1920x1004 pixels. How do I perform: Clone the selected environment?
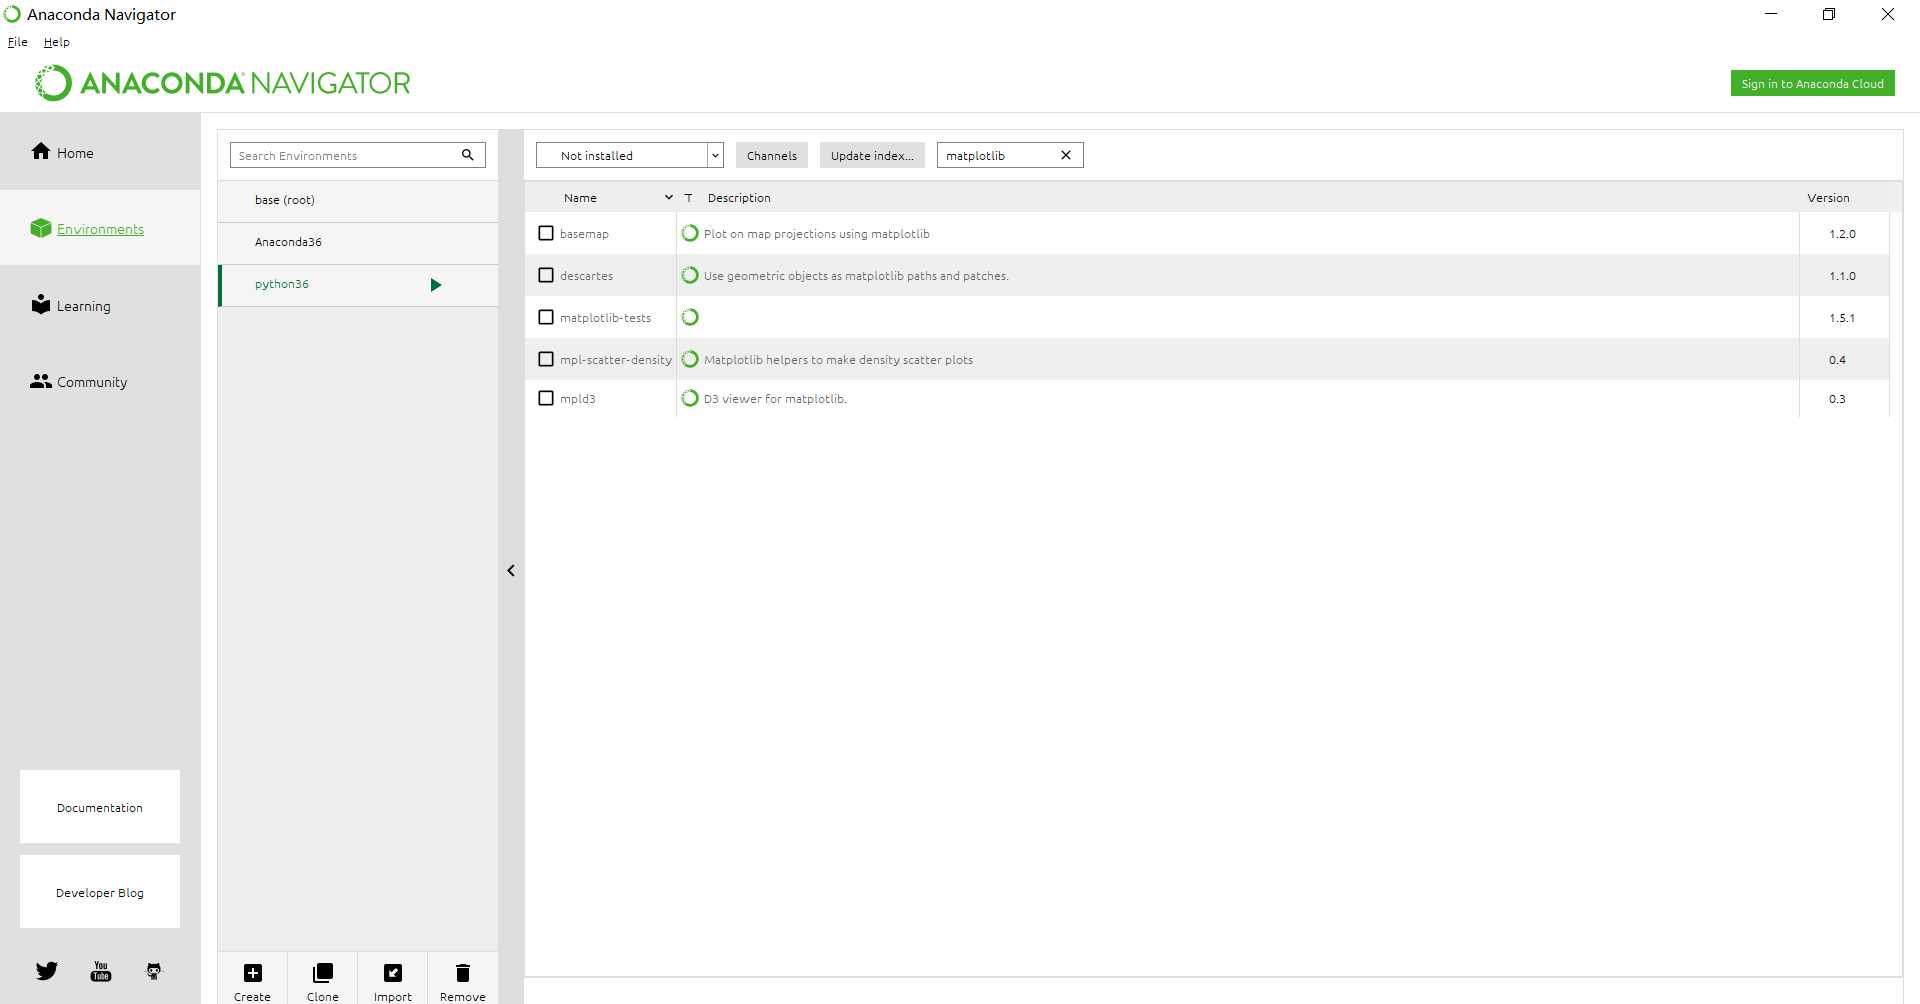click(x=323, y=981)
